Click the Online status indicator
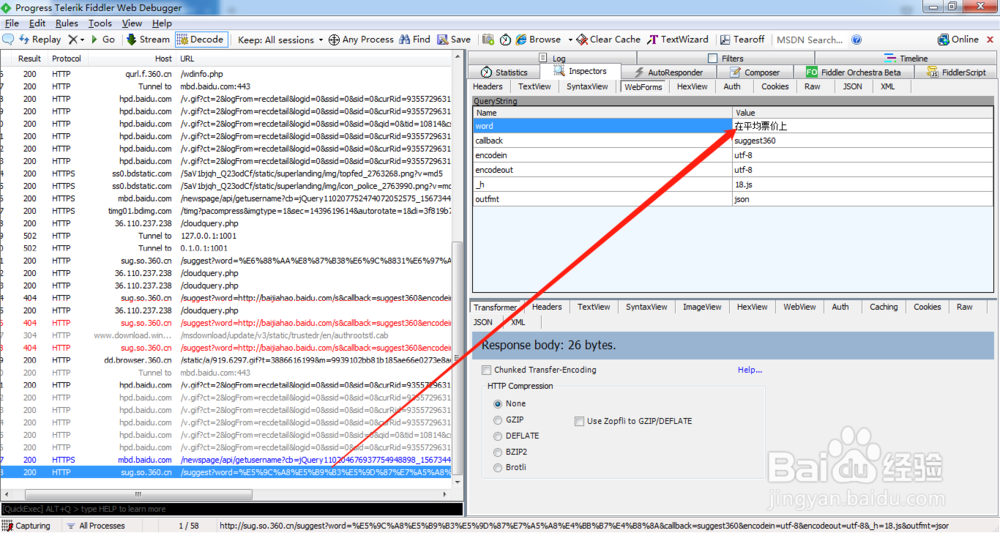The height and width of the screenshot is (533, 1000). pyautogui.click(x=958, y=40)
